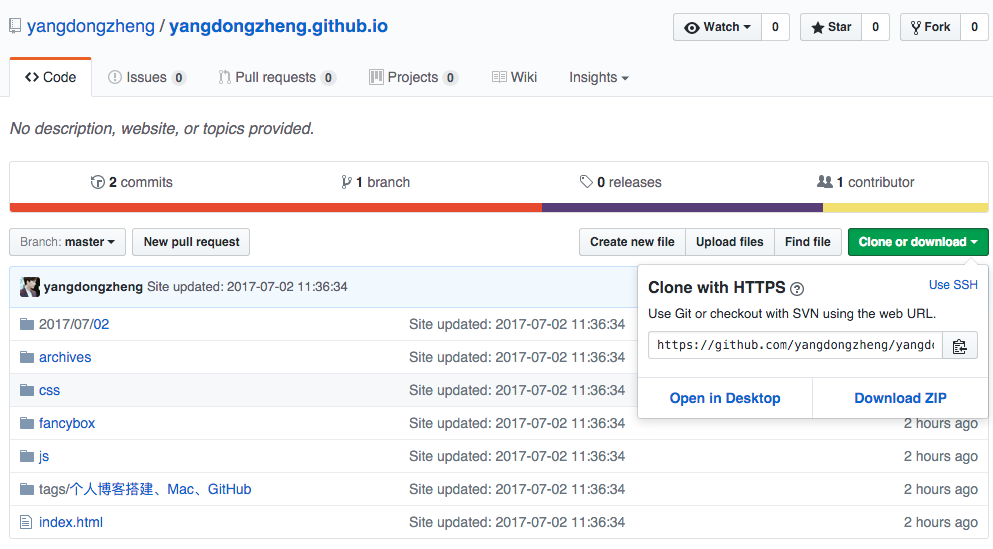The height and width of the screenshot is (549, 993).
Task: Click the folder icon for css
Action: (x=27, y=390)
